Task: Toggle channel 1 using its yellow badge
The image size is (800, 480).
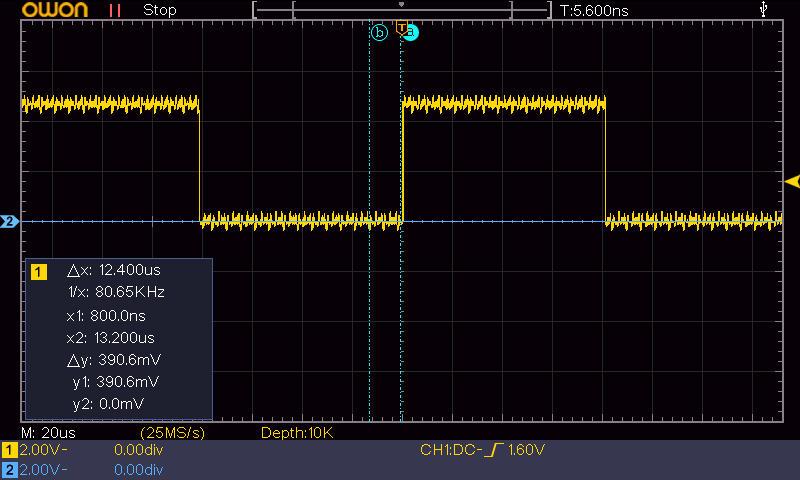Action: click(x=9, y=451)
